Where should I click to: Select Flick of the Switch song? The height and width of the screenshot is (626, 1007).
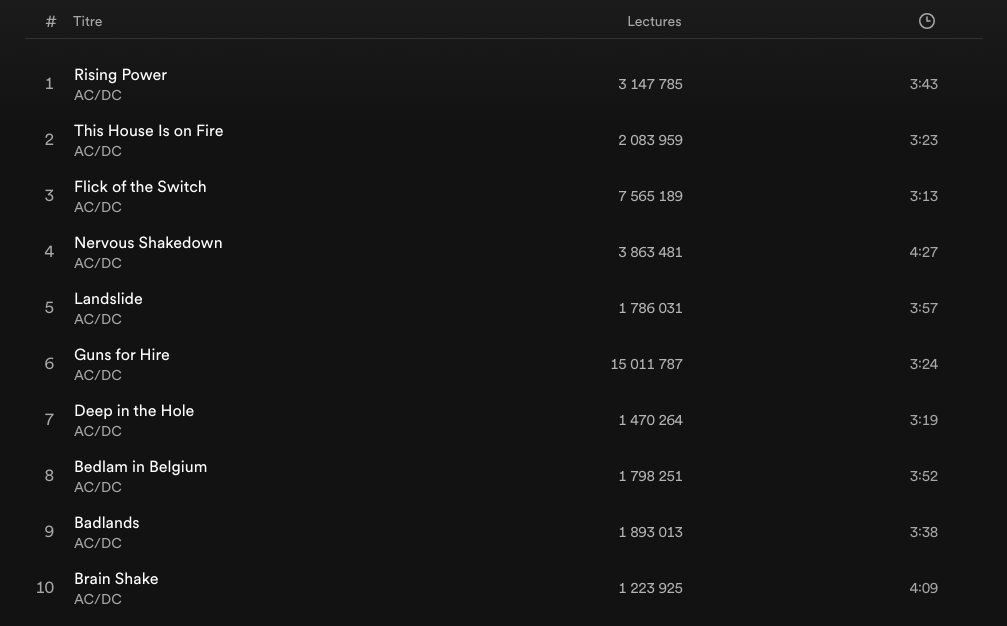coord(140,187)
